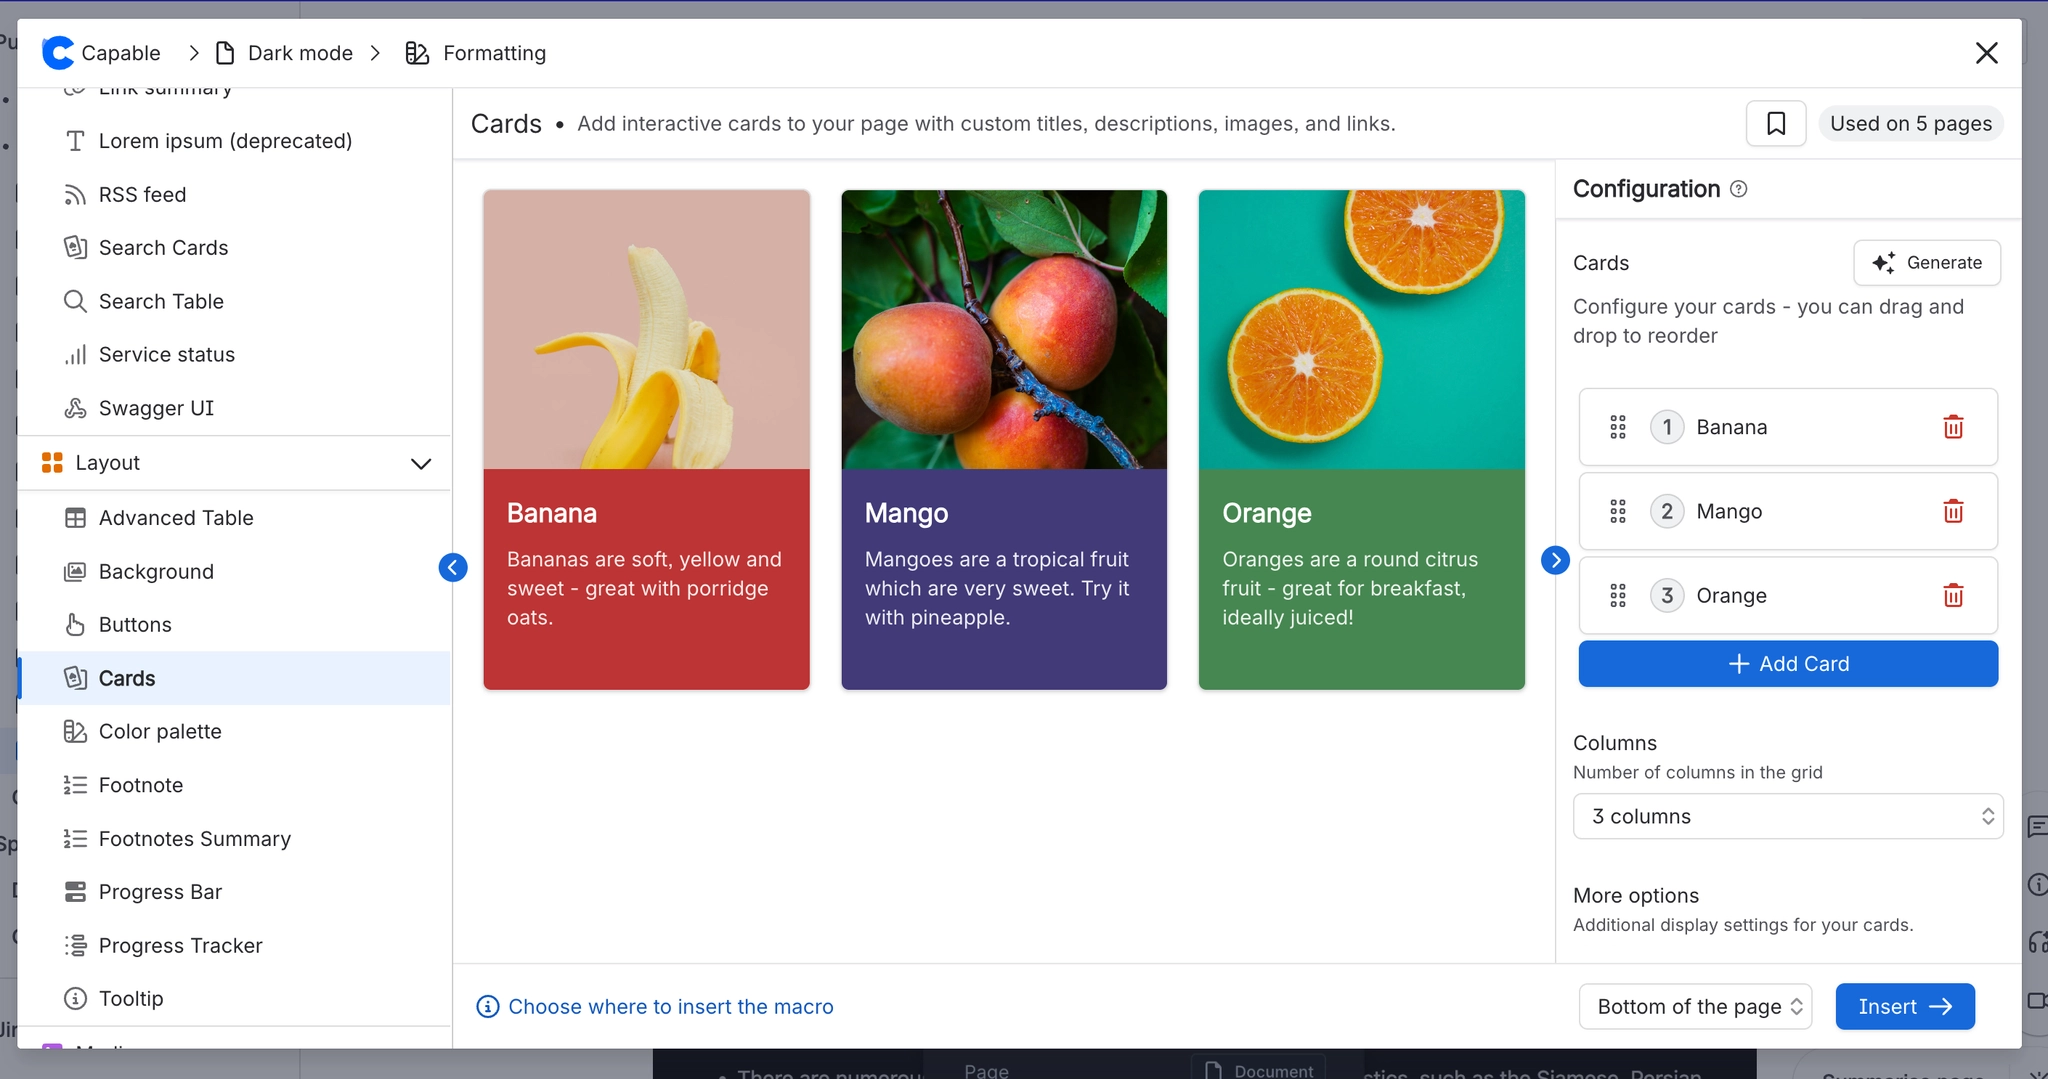Collapse the Layout section
This screenshot has height=1079, width=2048.
(x=420, y=462)
